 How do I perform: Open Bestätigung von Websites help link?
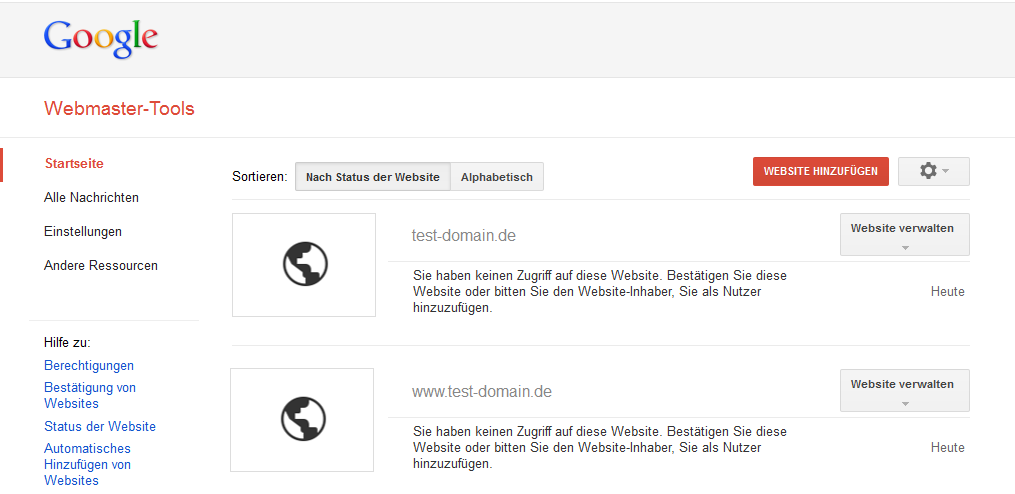pos(90,396)
